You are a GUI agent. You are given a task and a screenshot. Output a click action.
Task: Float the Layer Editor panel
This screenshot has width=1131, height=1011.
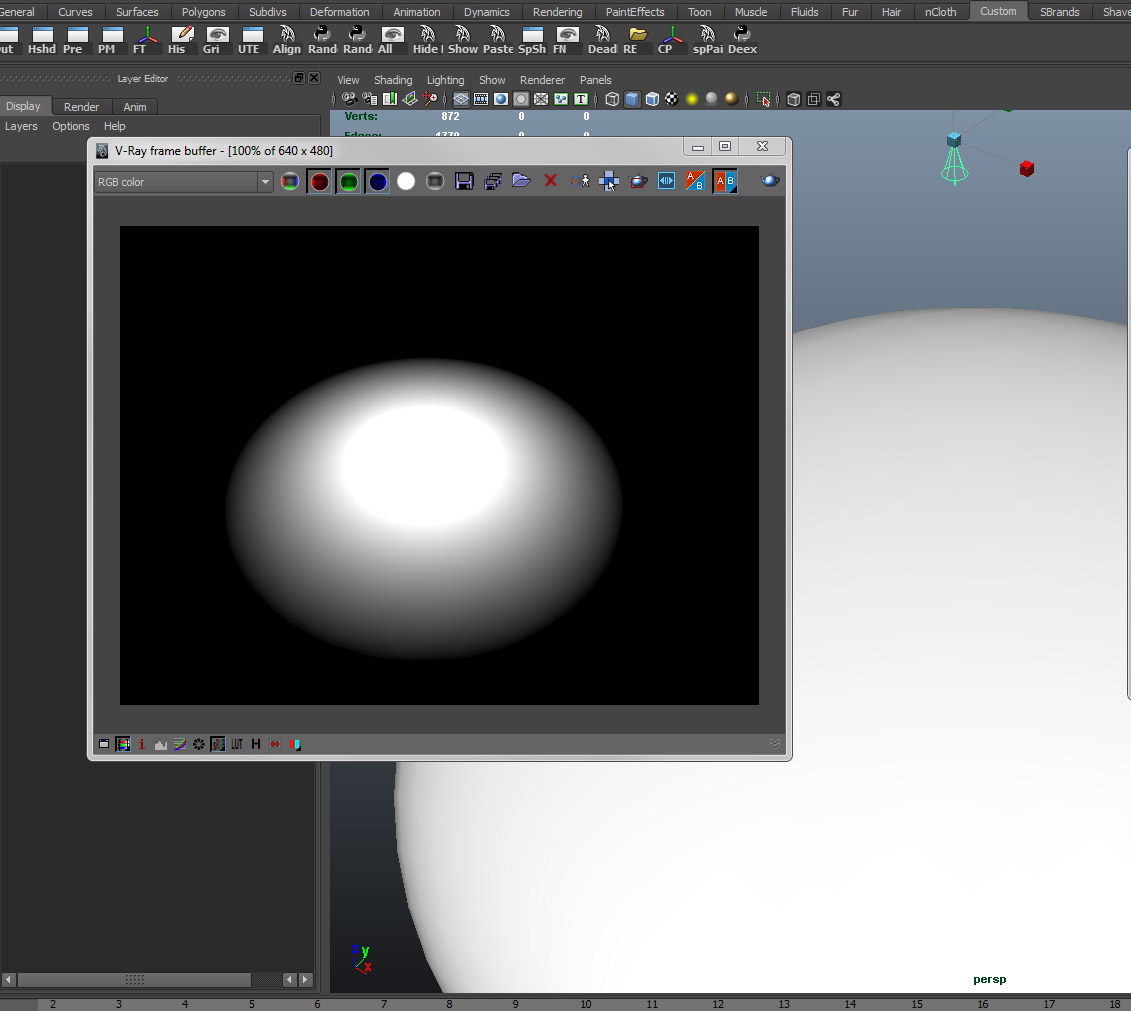[x=299, y=78]
